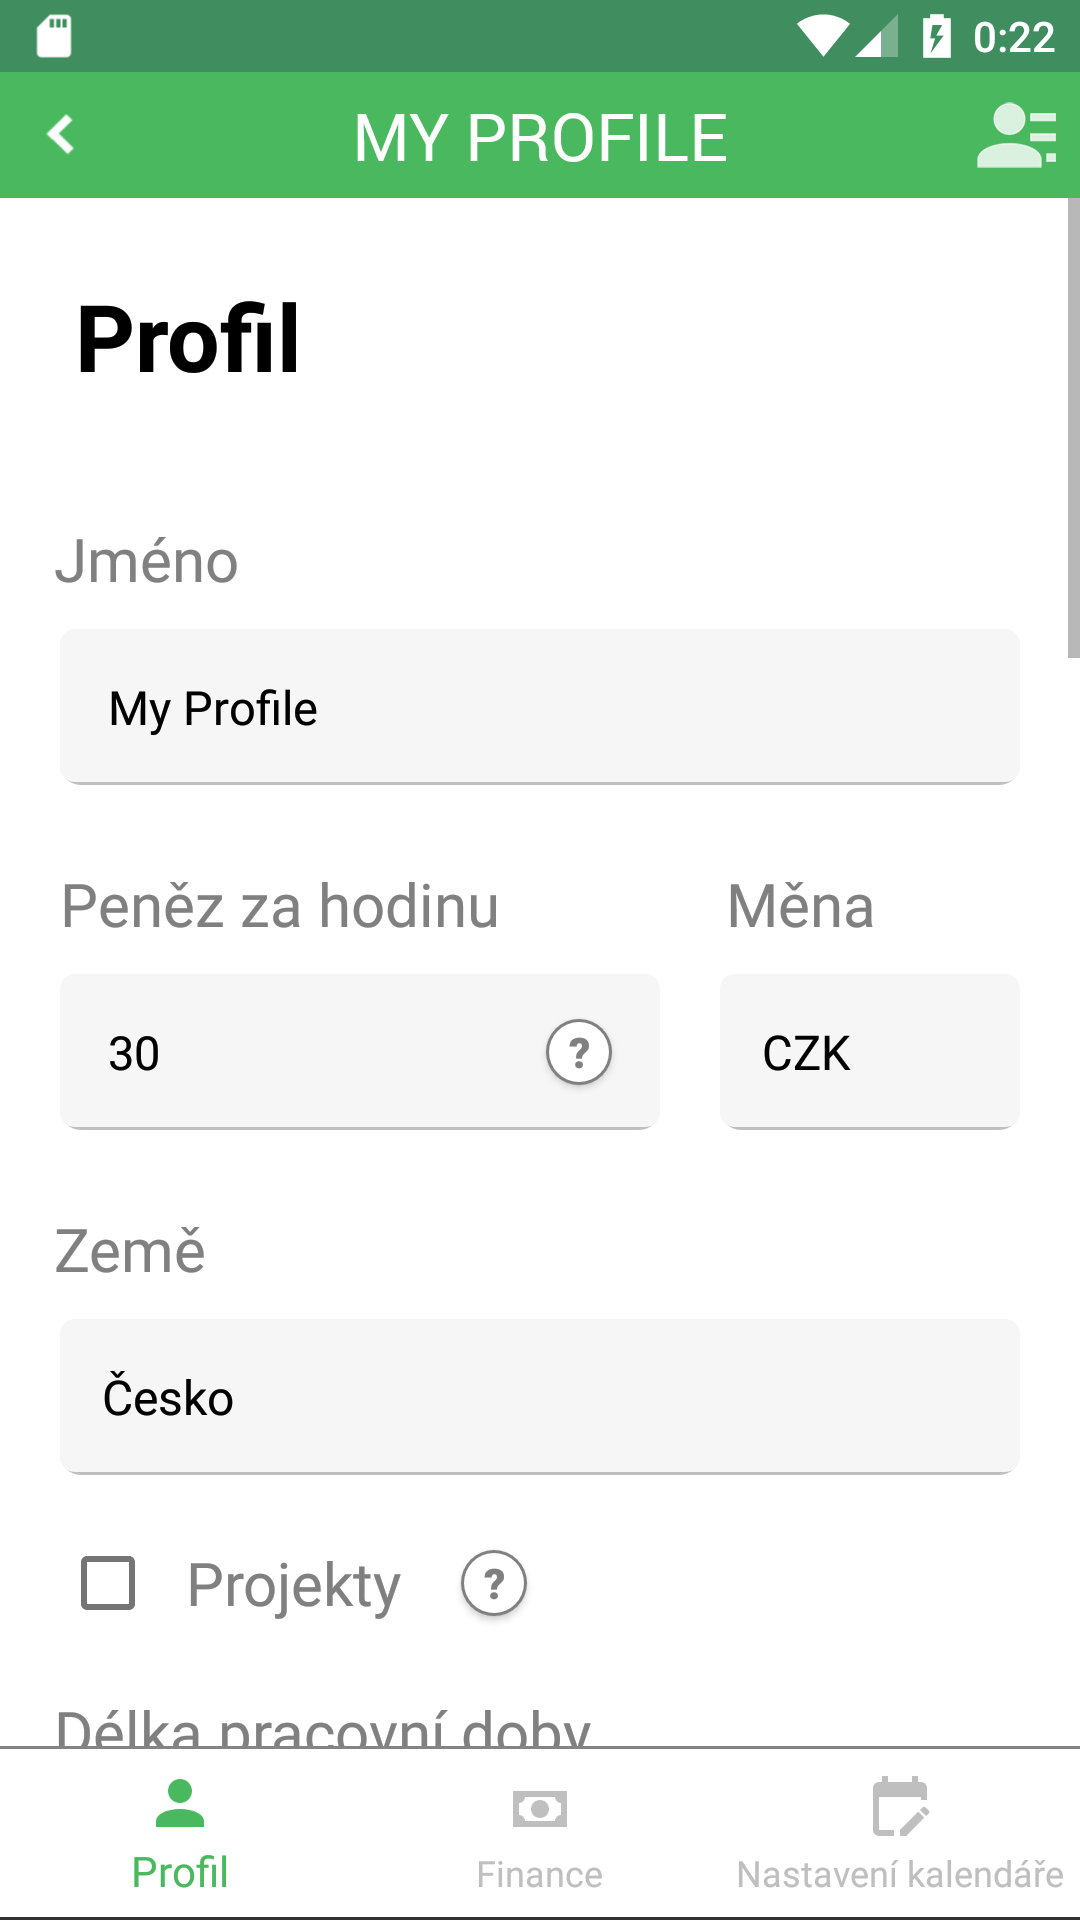Tap the calendar edit icon

(900, 1807)
